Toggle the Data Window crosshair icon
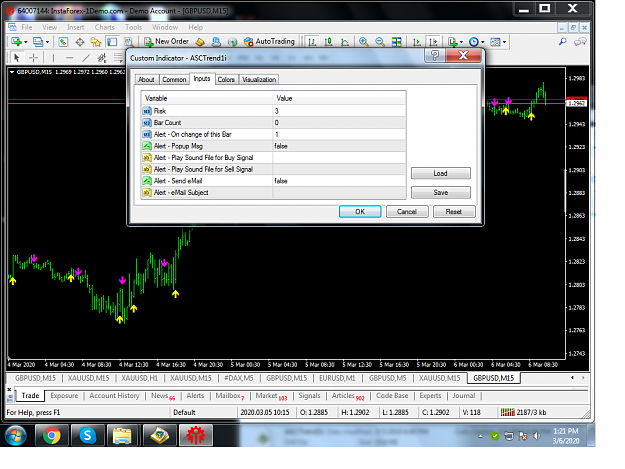Image resolution: width=625 pixels, height=469 pixels. tap(80, 41)
